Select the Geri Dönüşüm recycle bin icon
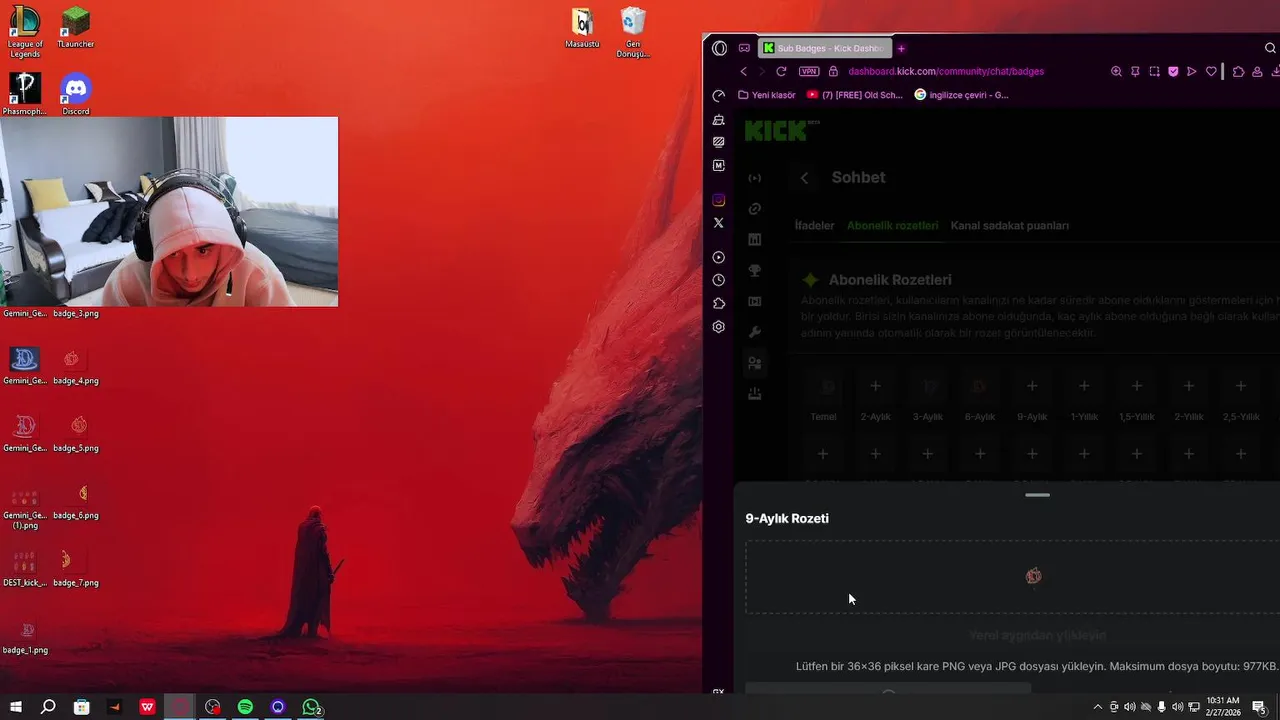Viewport: 1280px width, 720px height. pyautogui.click(x=633, y=32)
